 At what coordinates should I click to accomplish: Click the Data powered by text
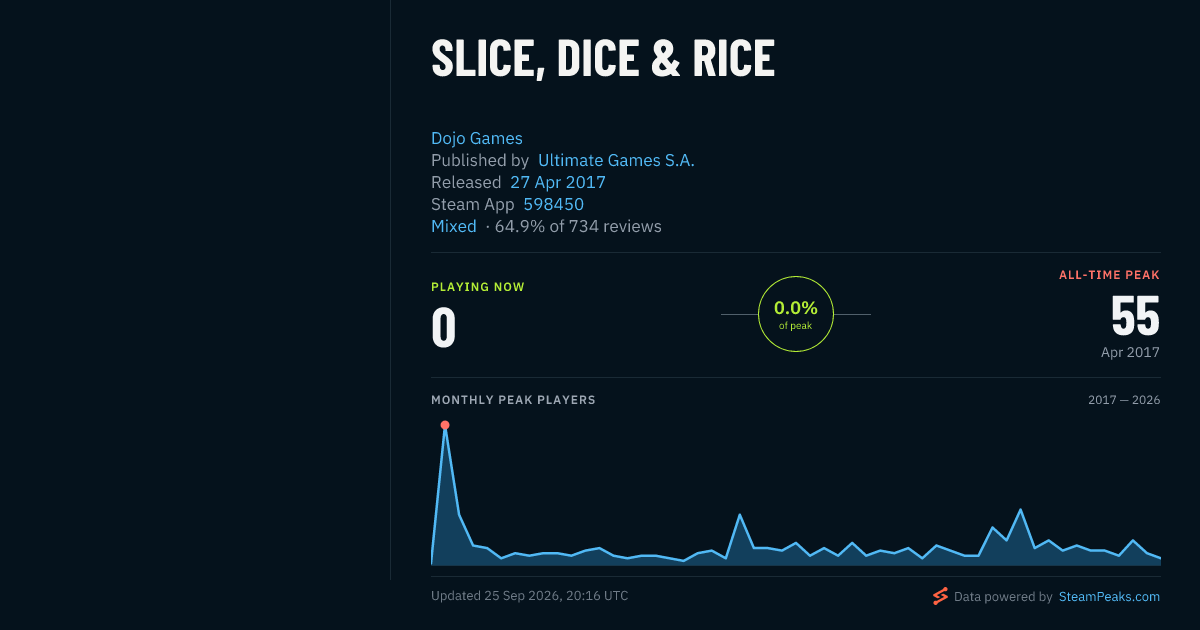(1003, 597)
